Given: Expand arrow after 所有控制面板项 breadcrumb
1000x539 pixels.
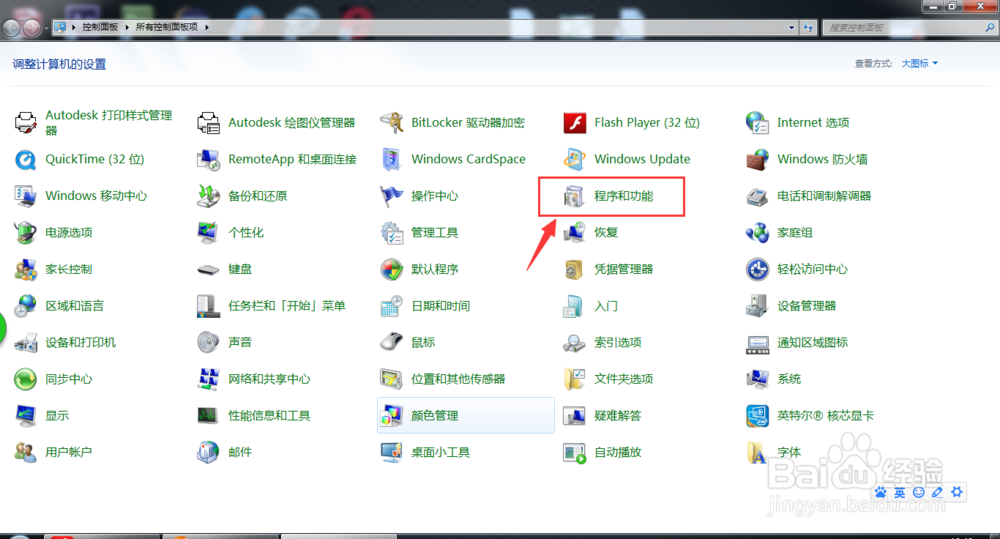Looking at the screenshot, I should pos(207,27).
